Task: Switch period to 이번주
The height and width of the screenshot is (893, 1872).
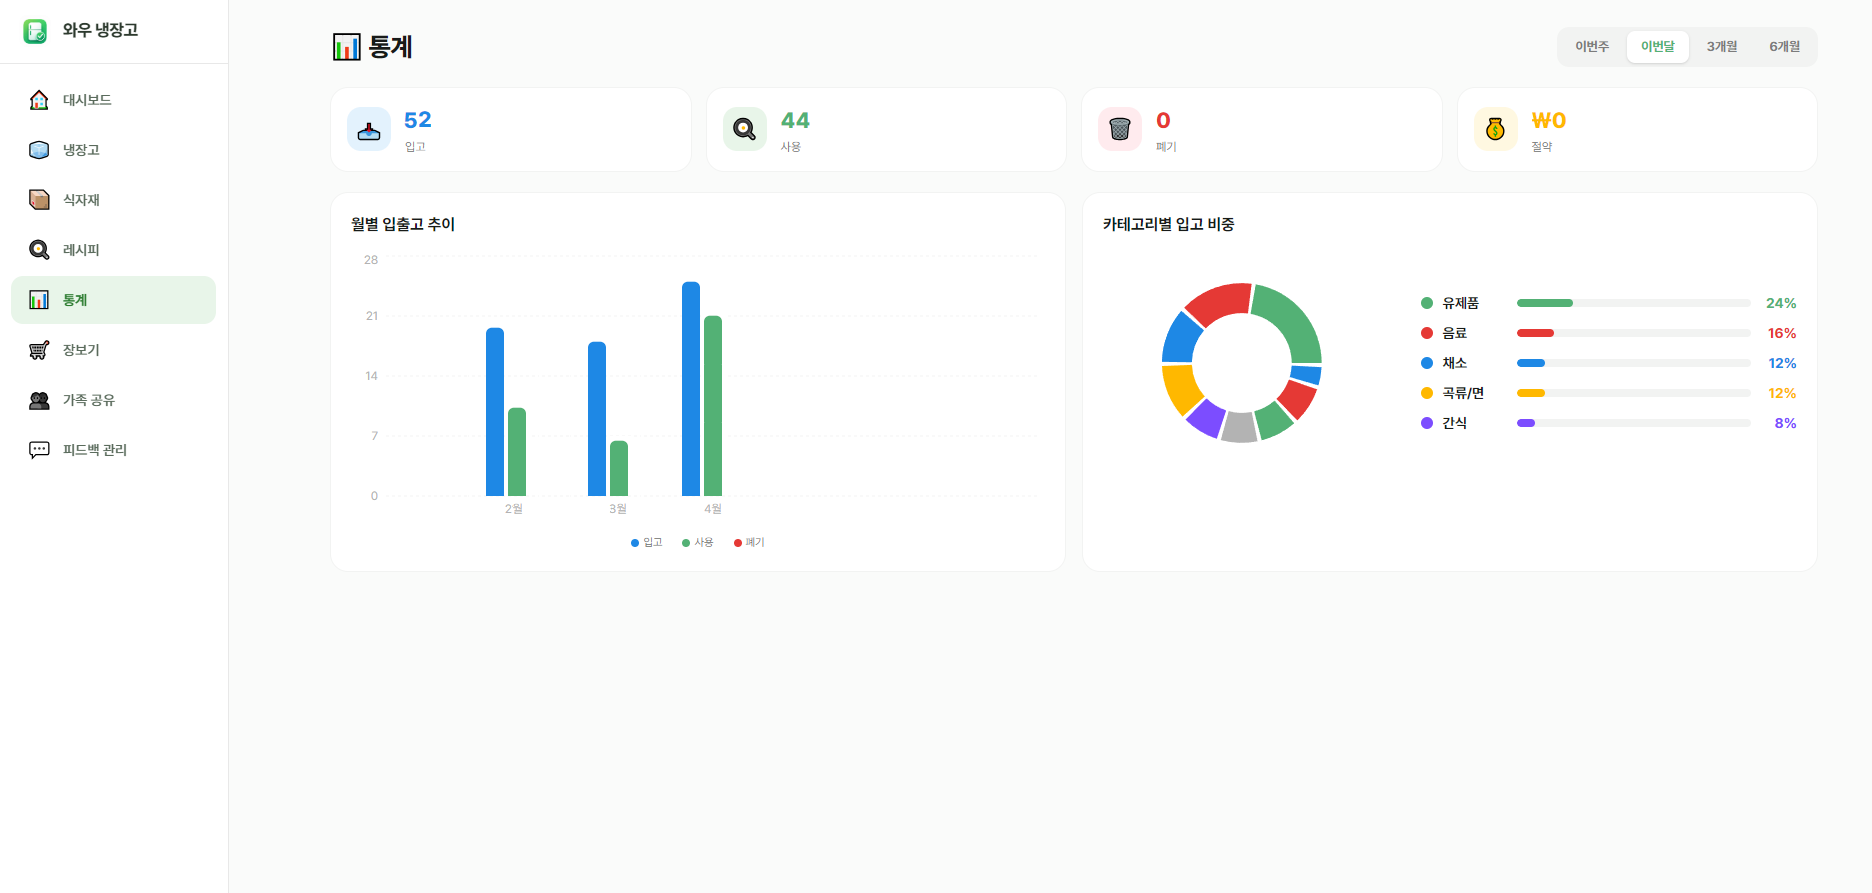Action: coord(1592,47)
